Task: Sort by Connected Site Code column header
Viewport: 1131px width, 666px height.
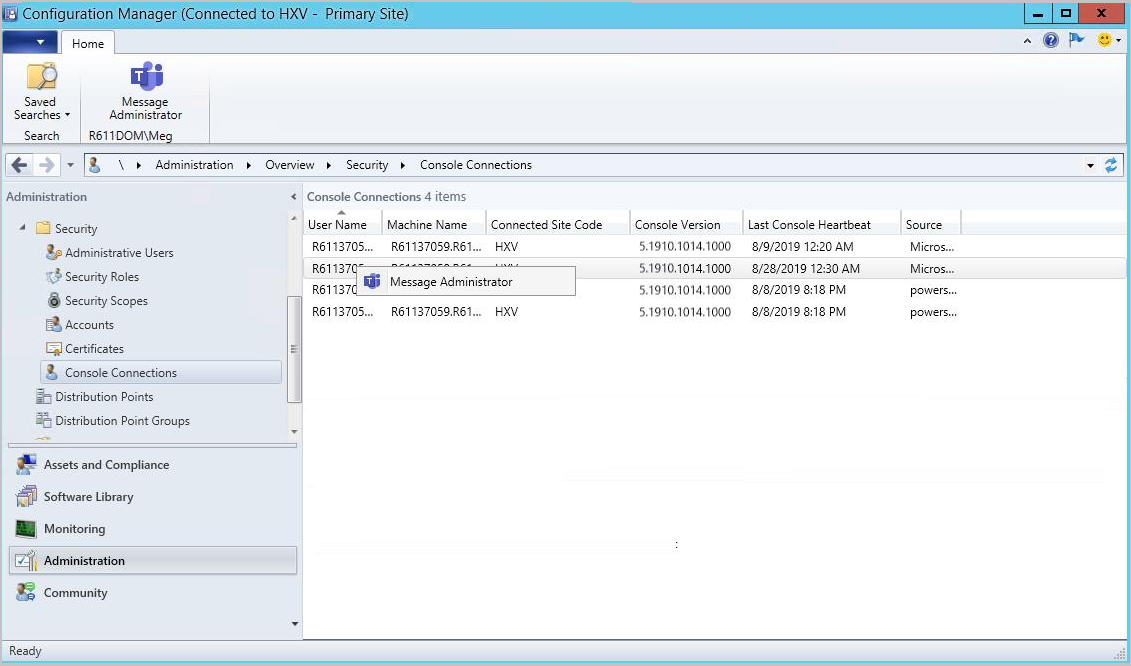Action: (x=558, y=224)
